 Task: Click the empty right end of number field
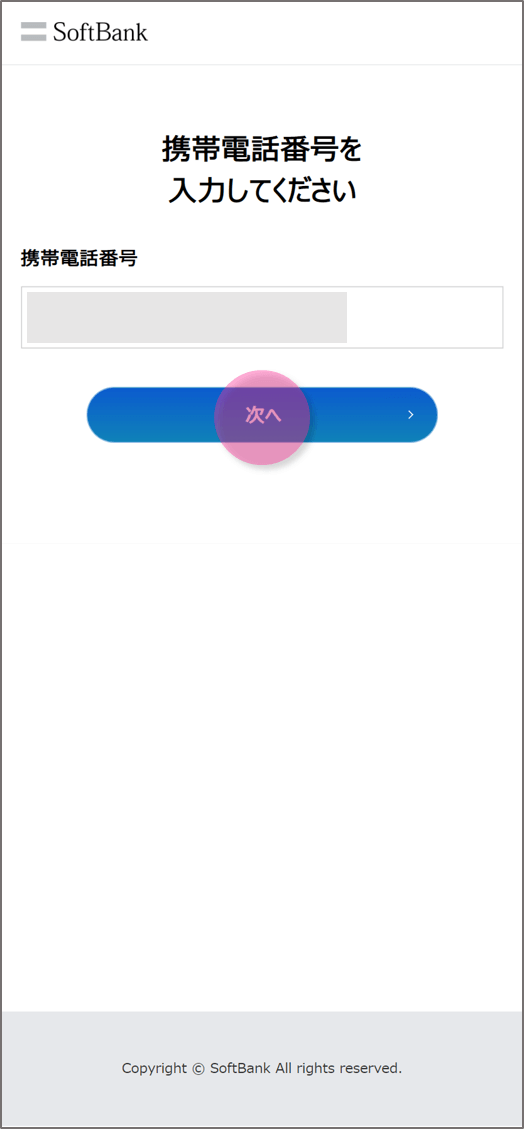click(x=423, y=318)
